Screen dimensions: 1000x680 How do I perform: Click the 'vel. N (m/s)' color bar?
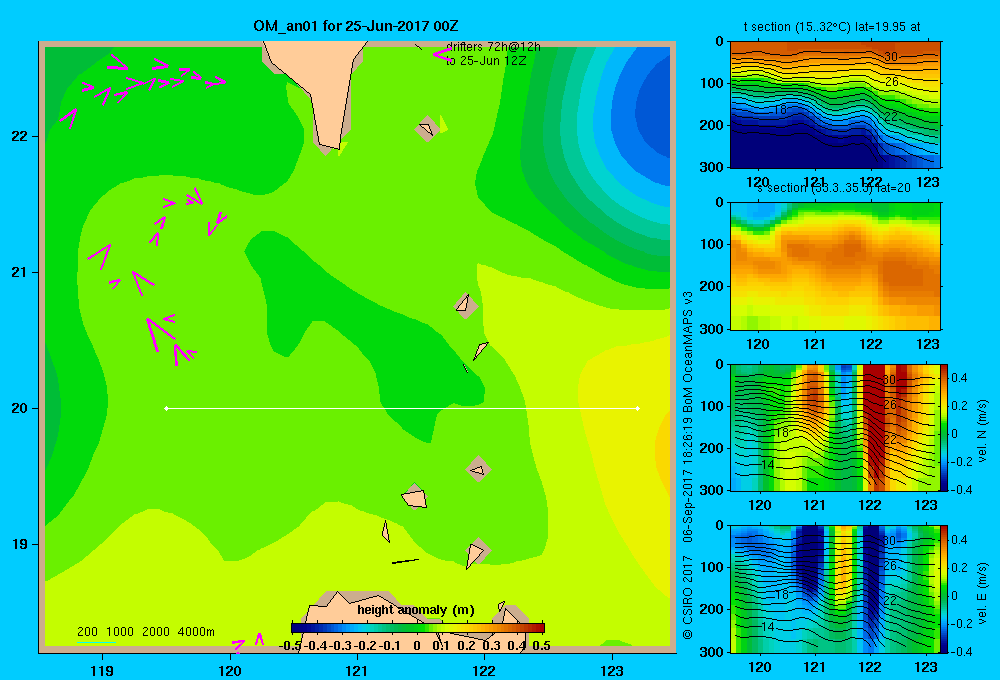tap(945, 427)
